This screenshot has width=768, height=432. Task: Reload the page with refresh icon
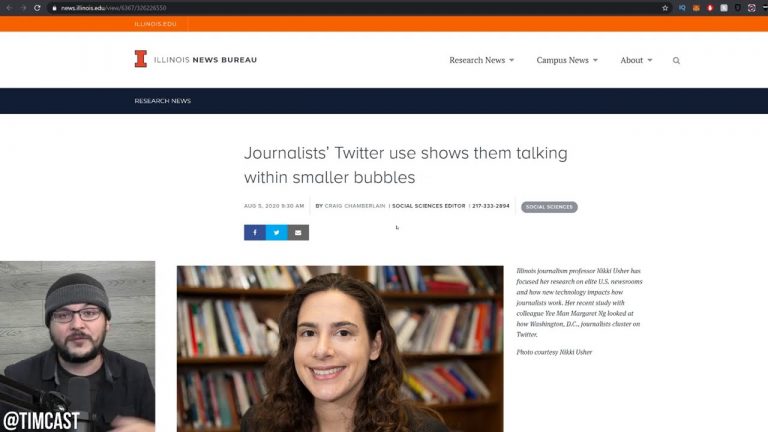pyautogui.click(x=37, y=8)
